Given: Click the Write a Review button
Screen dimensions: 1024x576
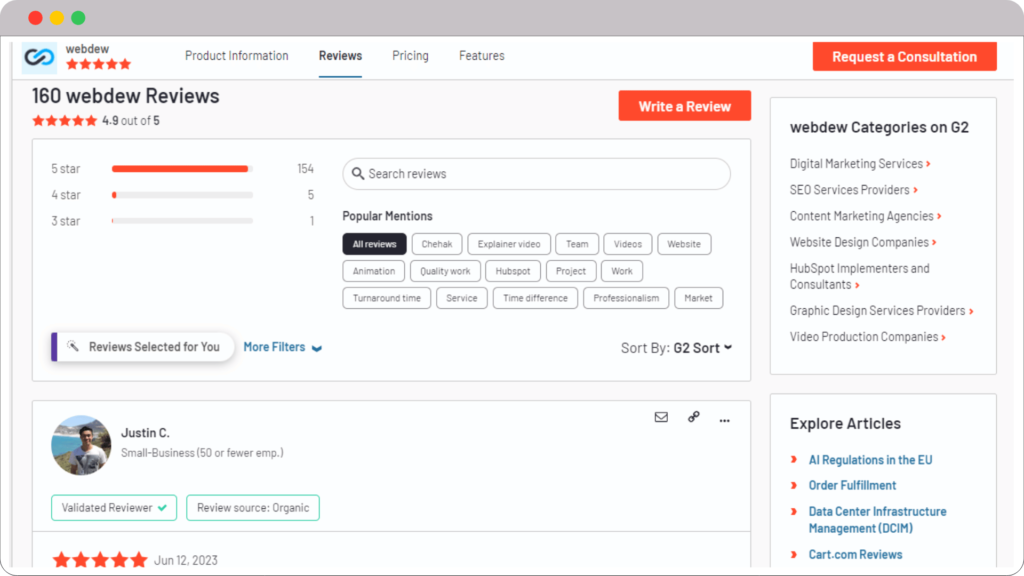Looking at the screenshot, I should (x=684, y=105).
